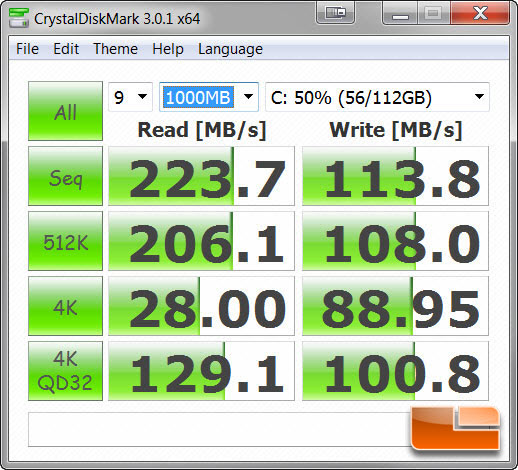Viewport: 518px width, 470px height.
Task: Expand the test count dropdown showing 9
Action: (x=130, y=97)
